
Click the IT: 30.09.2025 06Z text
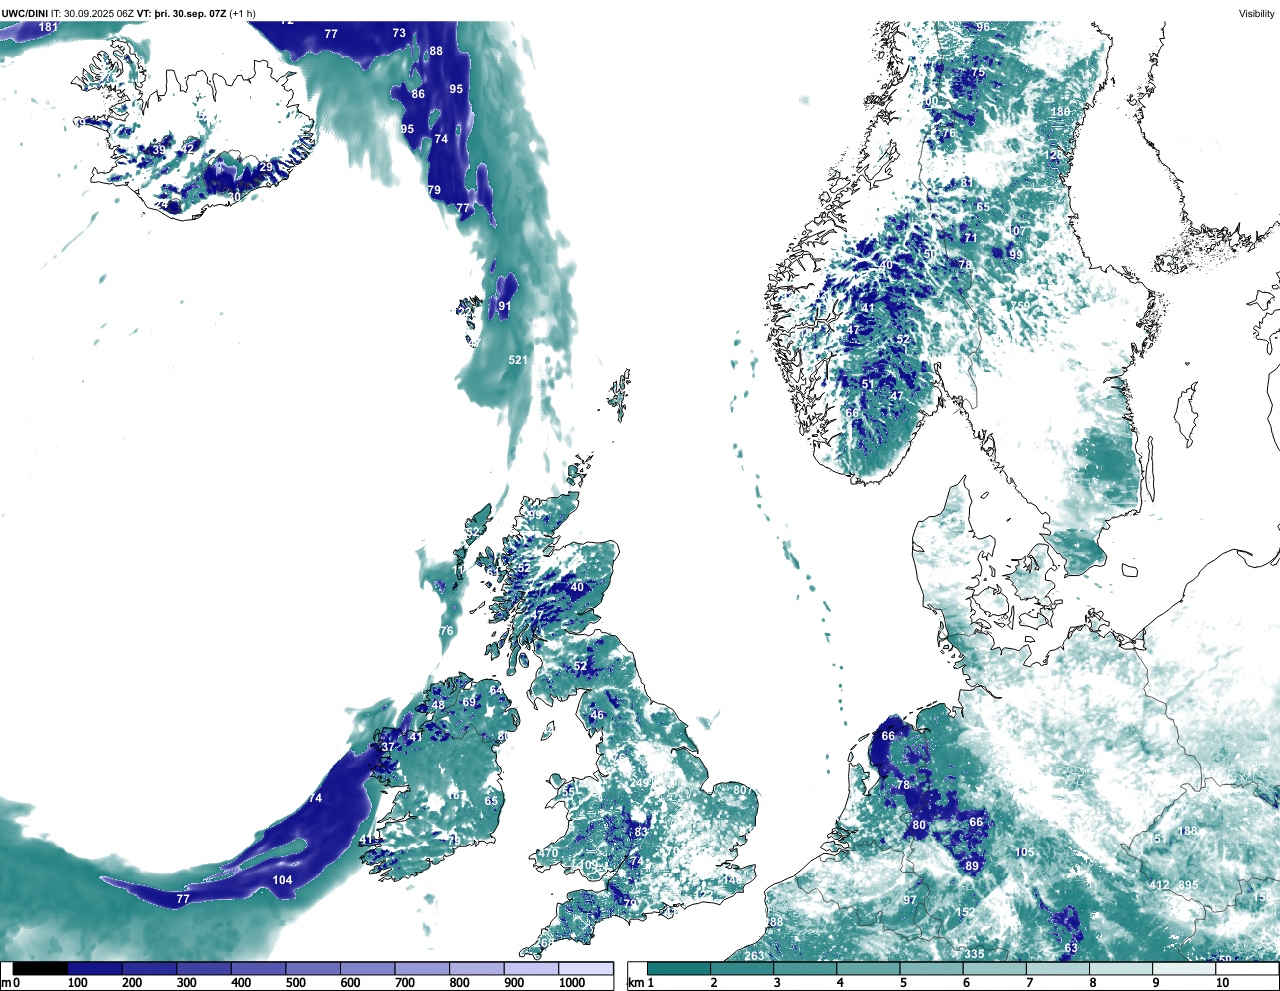92,14
